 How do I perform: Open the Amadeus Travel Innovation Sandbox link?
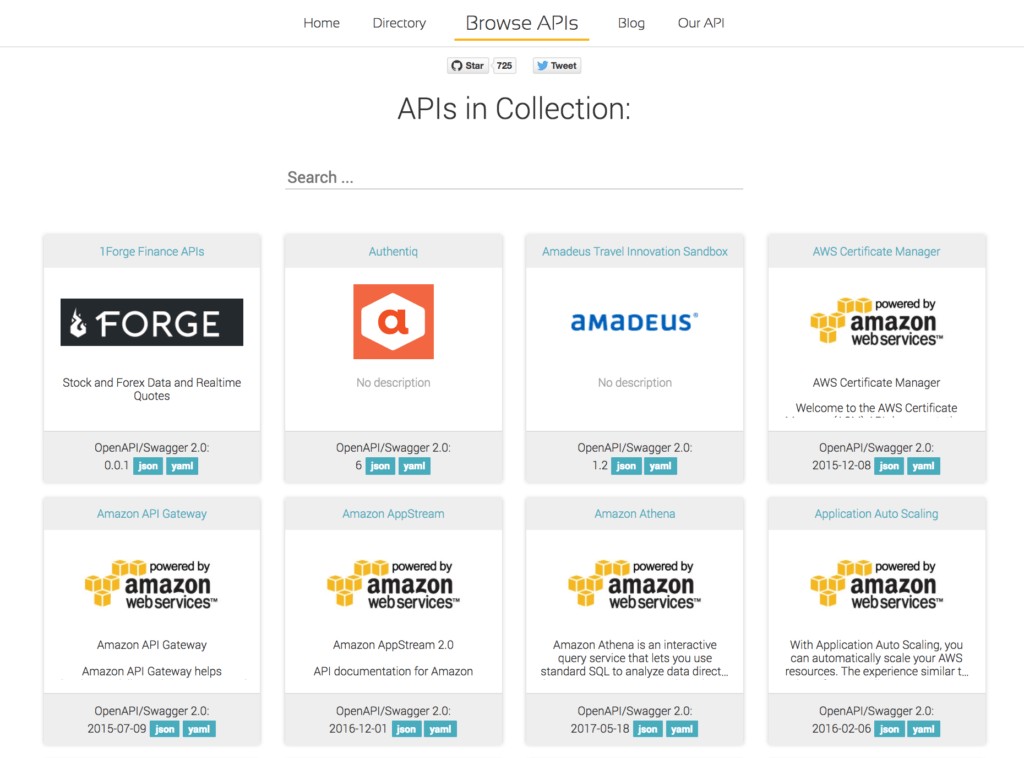[x=634, y=251]
